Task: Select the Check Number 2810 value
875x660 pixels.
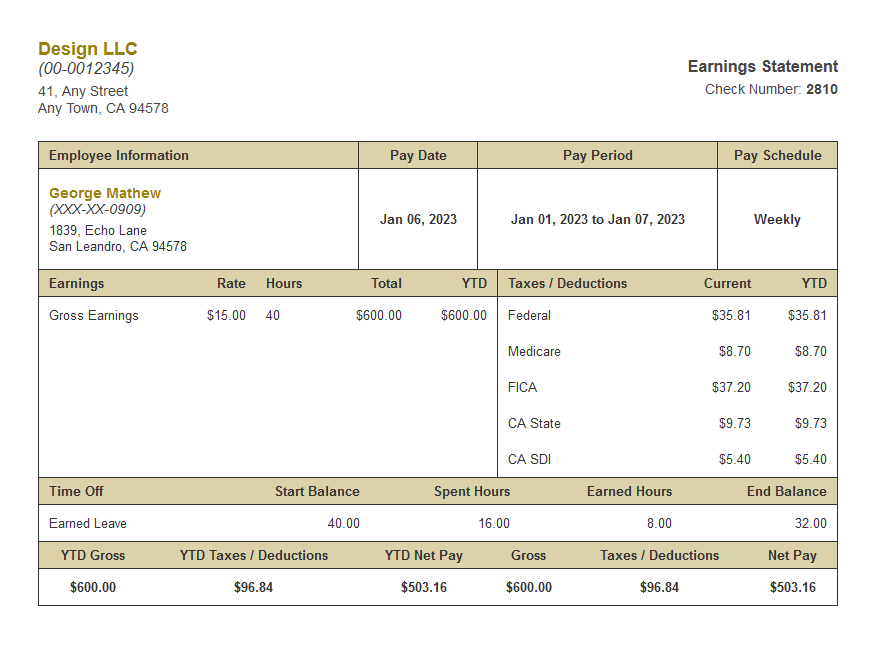Action: coord(824,89)
